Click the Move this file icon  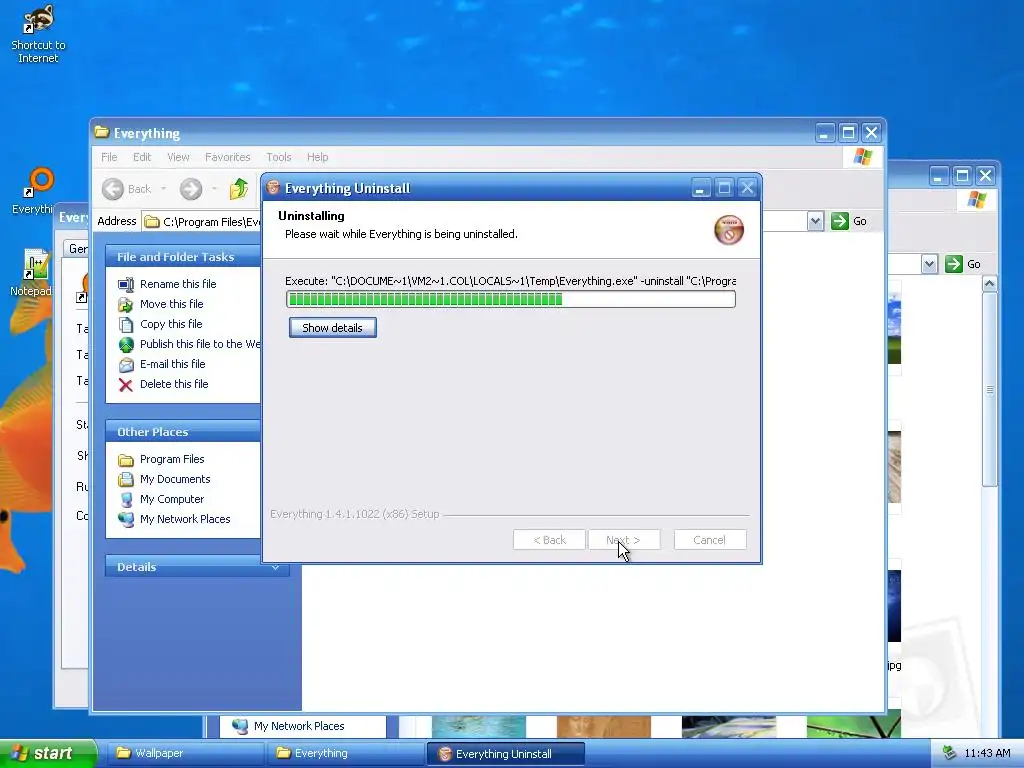coord(125,304)
